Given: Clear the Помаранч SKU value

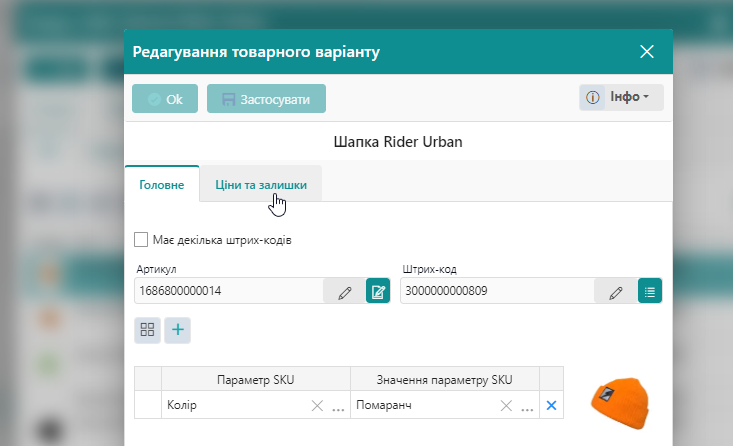Looking at the screenshot, I should pos(506,406).
